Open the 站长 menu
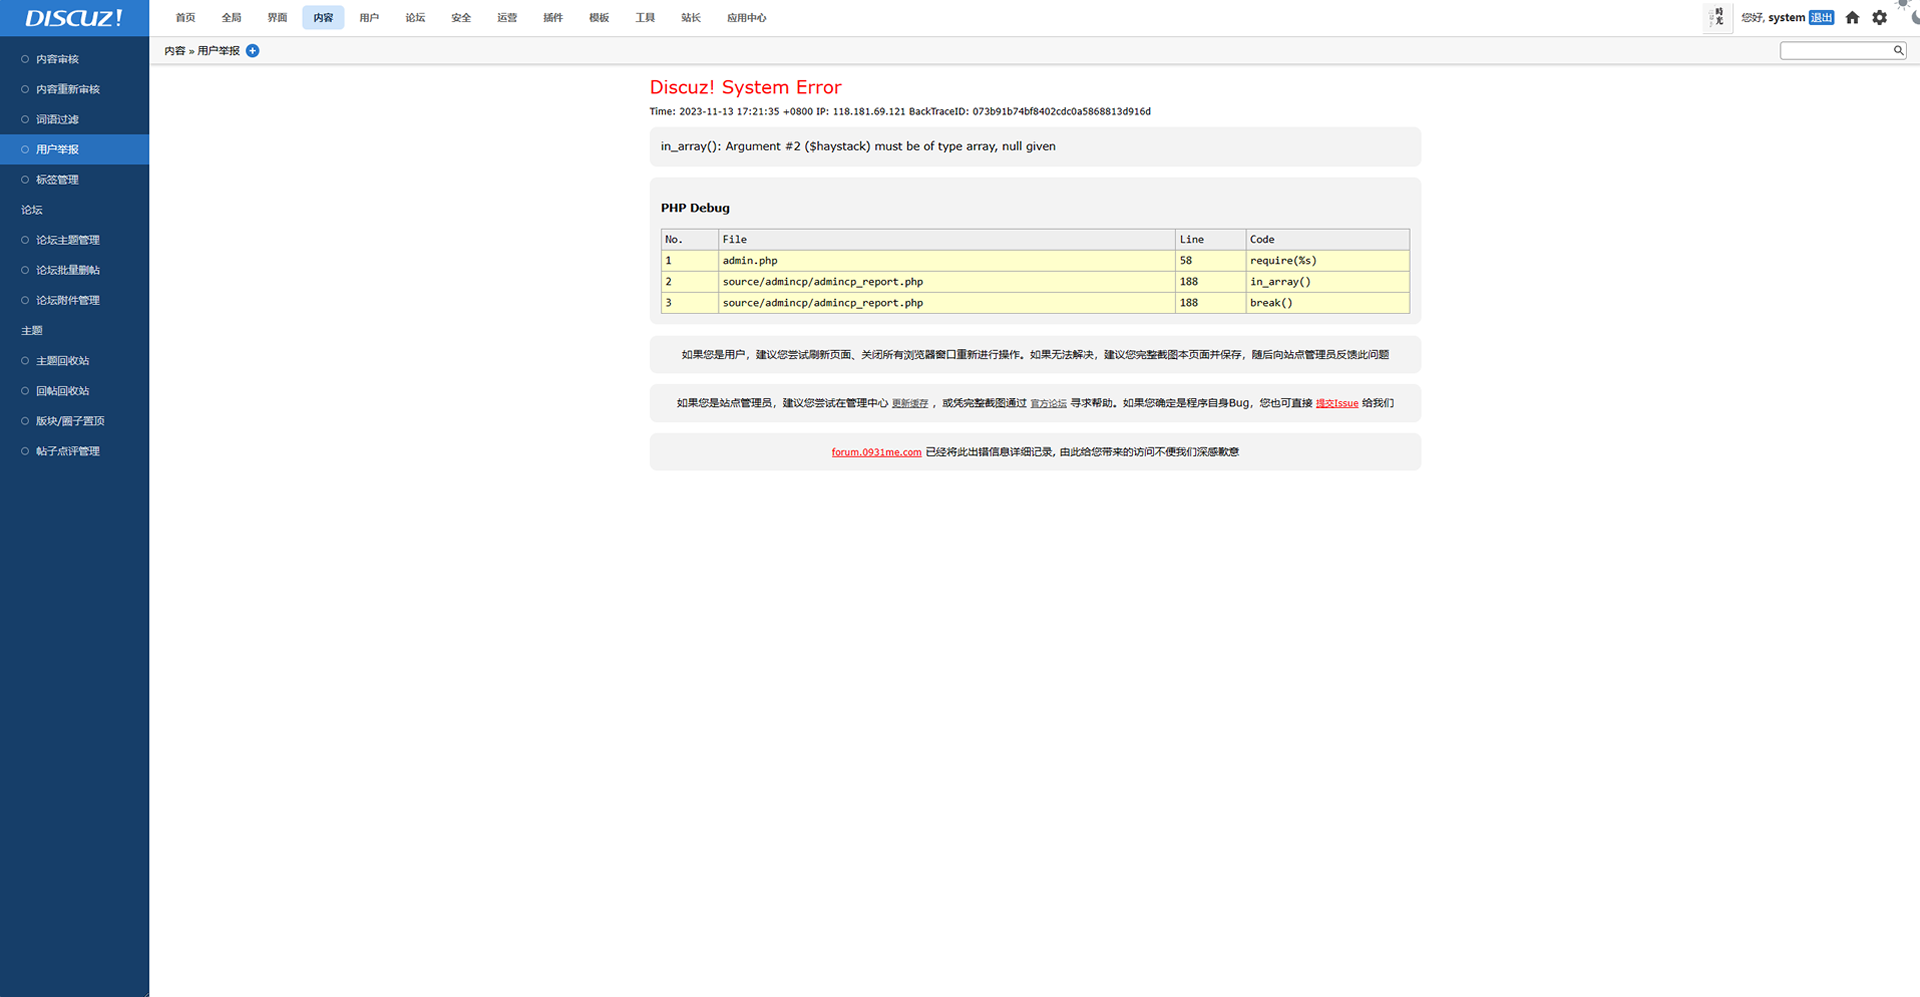Viewport: 1920px width, 997px height. (x=691, y=18)
